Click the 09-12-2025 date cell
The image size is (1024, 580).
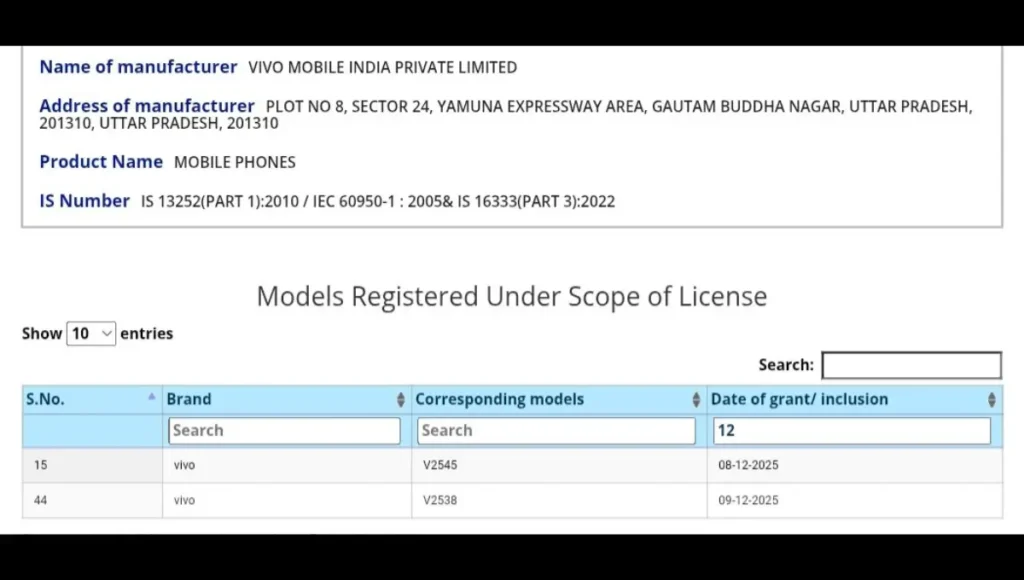click(x=748, y=500)
